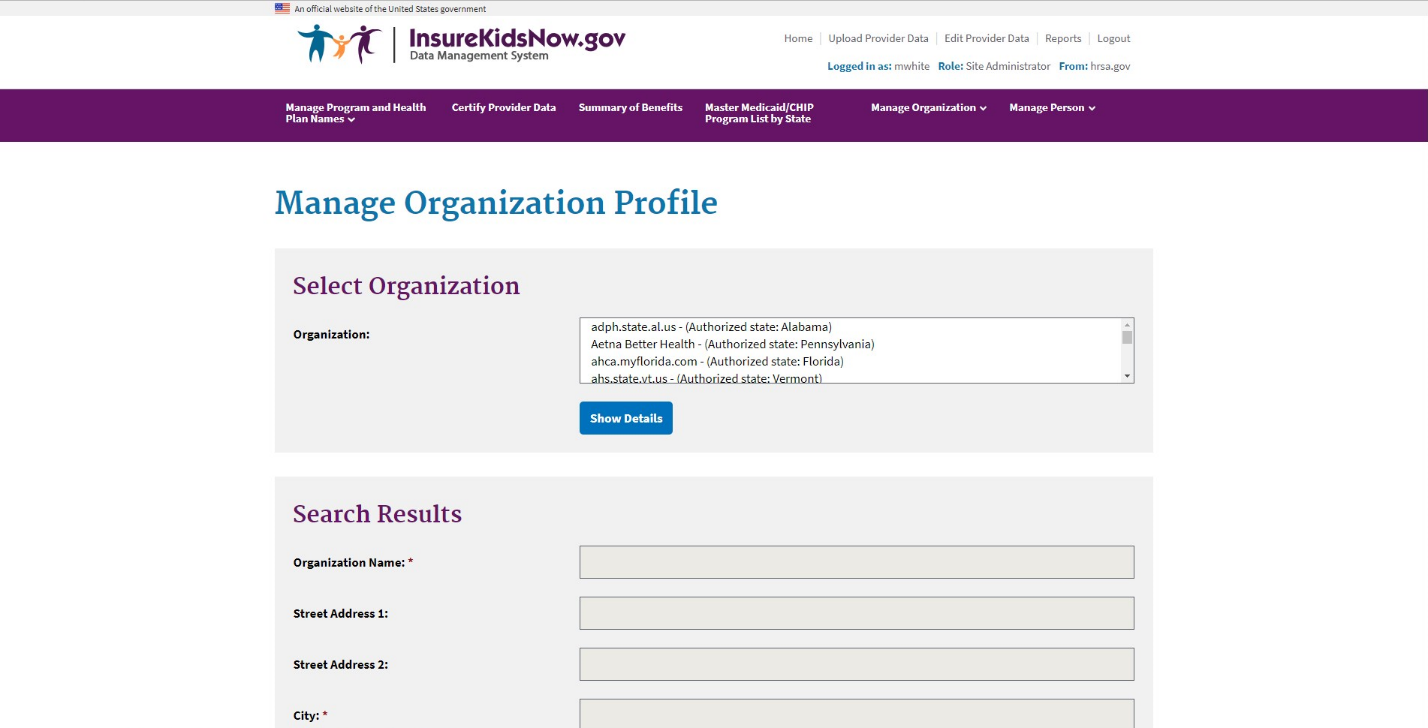This screenshot has height=728, width=1428.
Task: Open the Upload Provider Data link
Action: click(878, 38)
